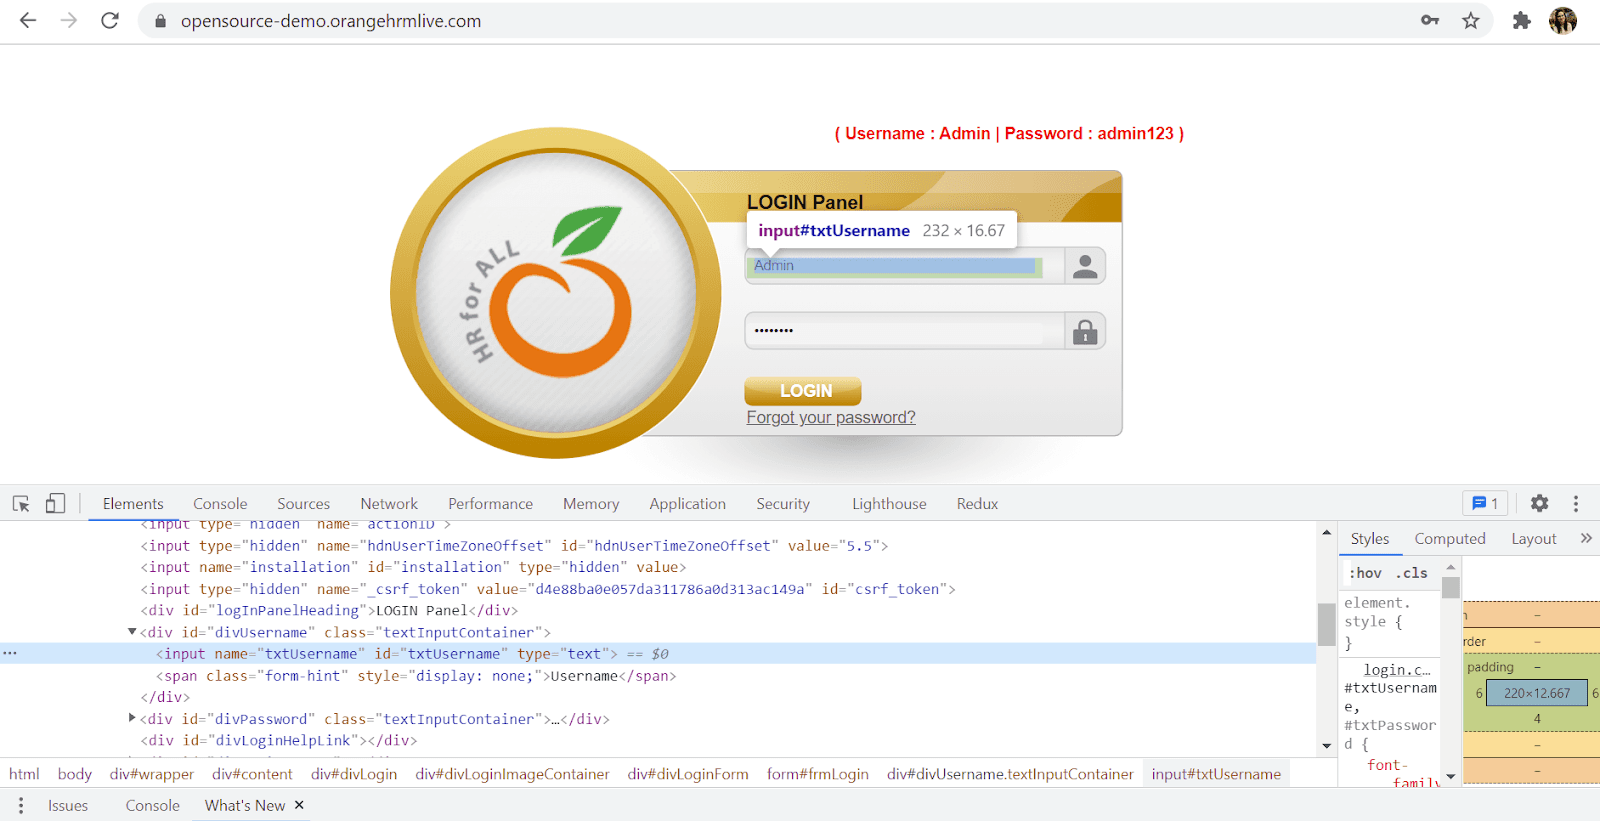1600x821 pixels.
Task: Select the div#wrapper breadcrumb
Action: pos(152,774)
